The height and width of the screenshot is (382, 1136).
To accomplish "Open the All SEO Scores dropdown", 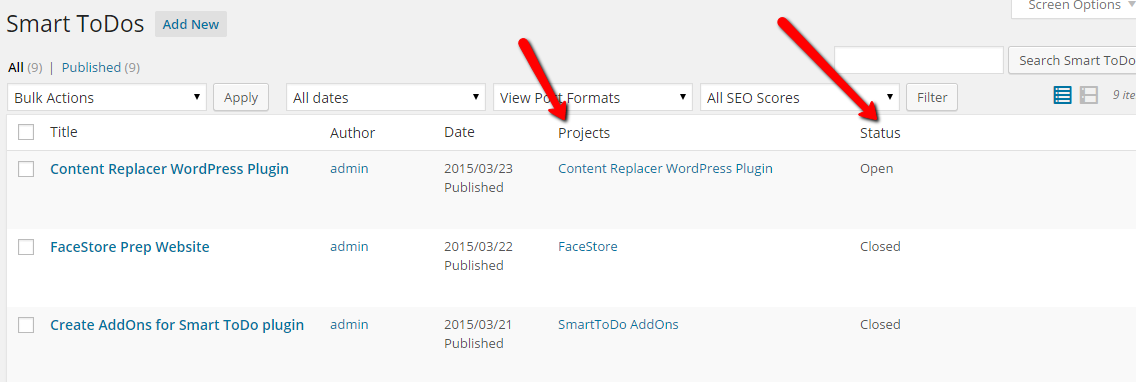I will coord(800,97).
